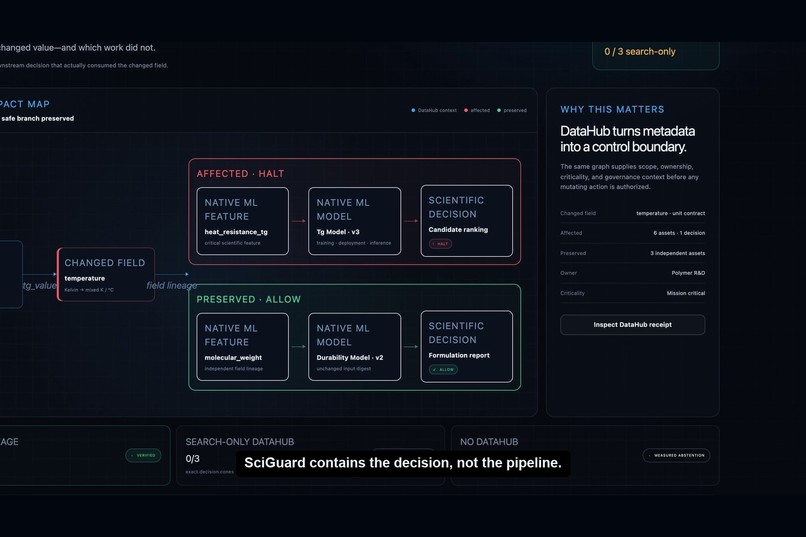
Task: Click the green preserved legend dot
Action: (499, 110)
